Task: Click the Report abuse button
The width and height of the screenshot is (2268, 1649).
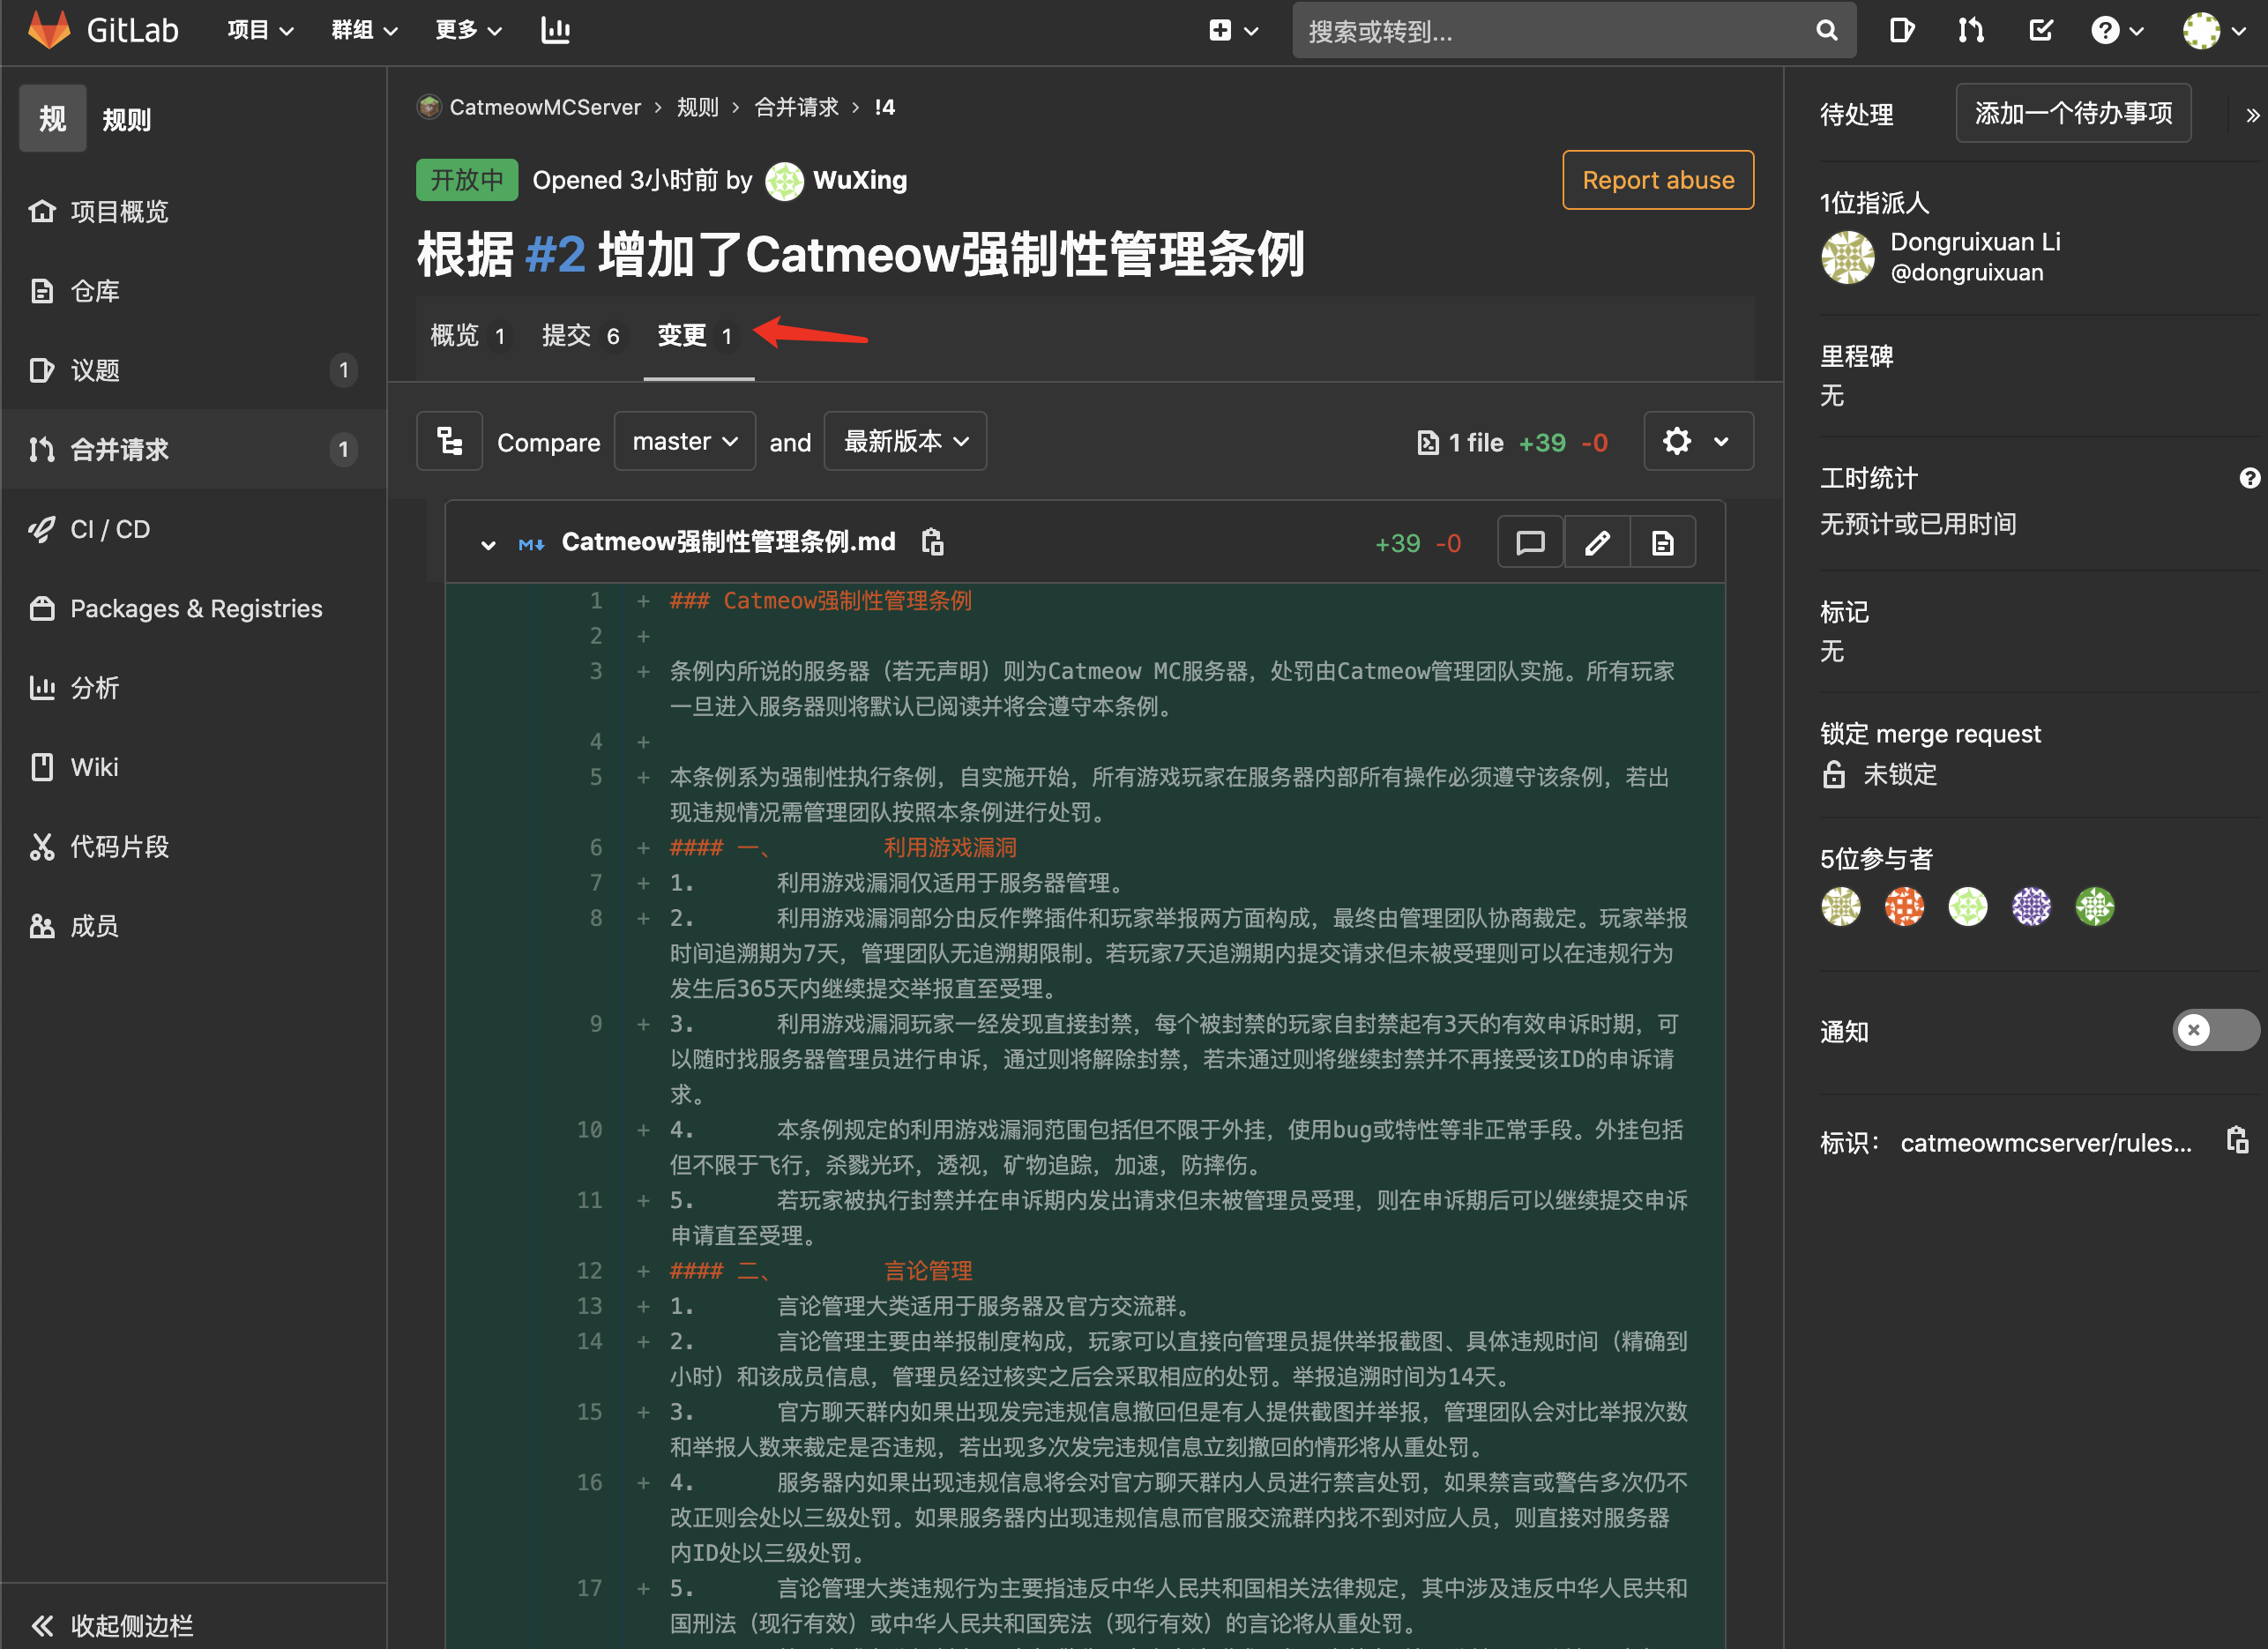Action: click(1657, 180)
